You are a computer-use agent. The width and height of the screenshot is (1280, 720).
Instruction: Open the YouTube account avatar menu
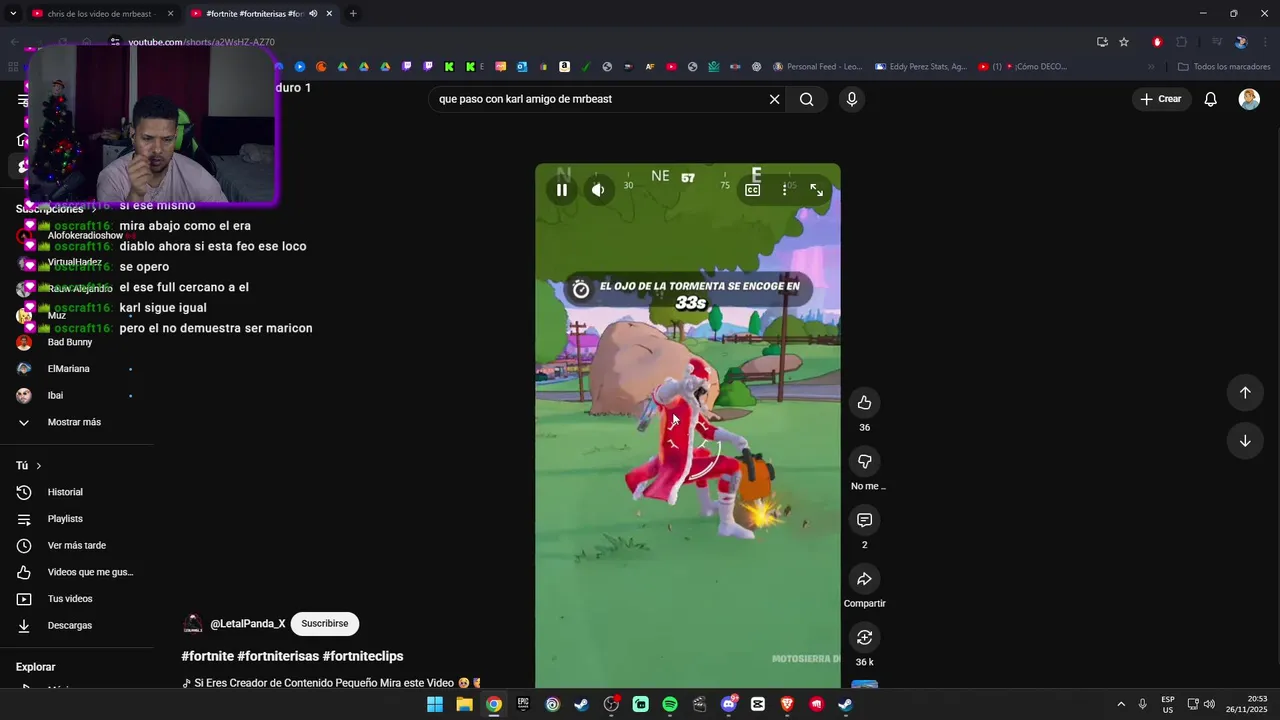pyautogui.click(x=1249, y=99)
